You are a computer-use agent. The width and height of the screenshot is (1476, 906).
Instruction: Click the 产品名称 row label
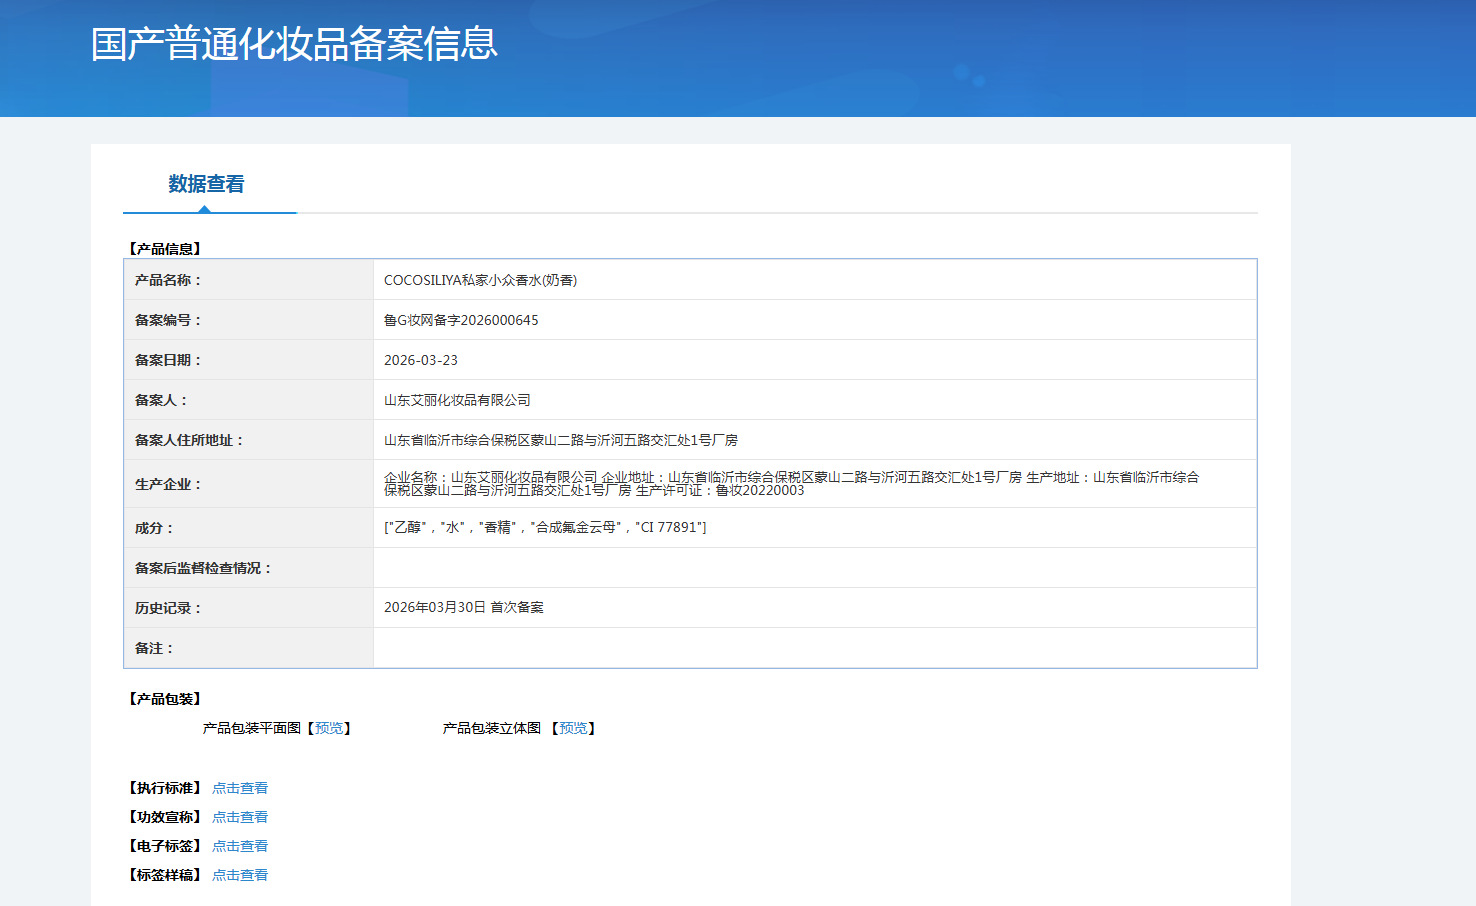168,280
